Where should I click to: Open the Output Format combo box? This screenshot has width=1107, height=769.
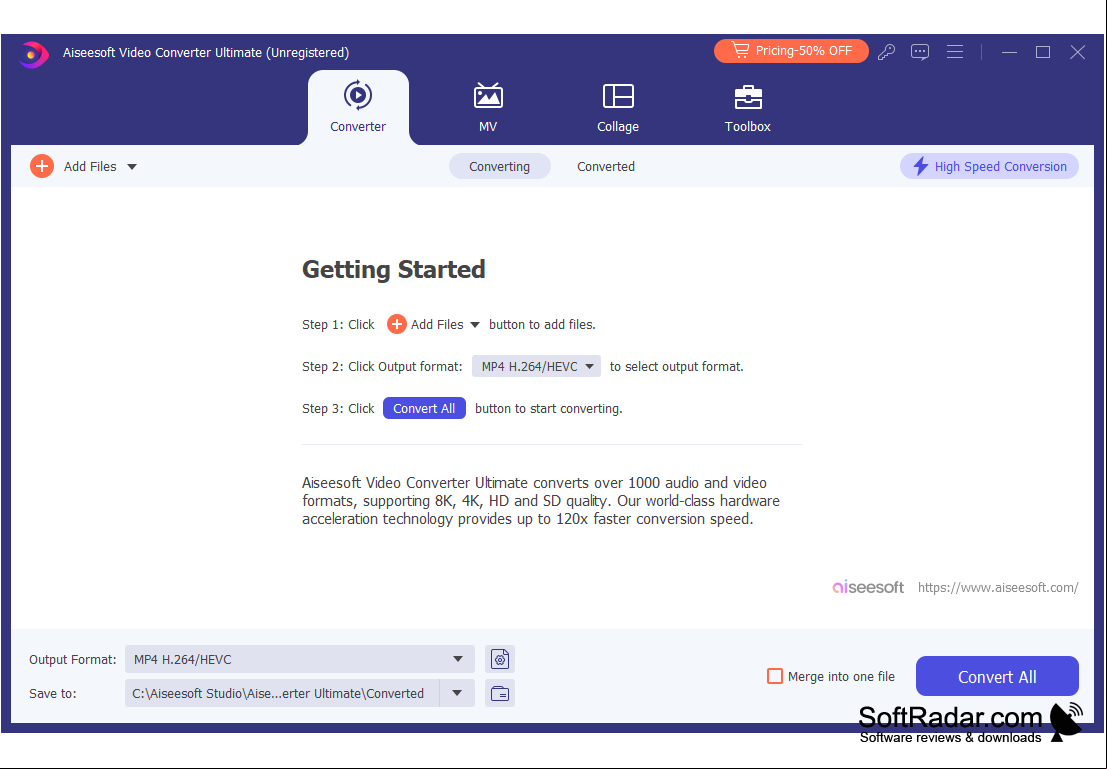click(x=299, y=660)
